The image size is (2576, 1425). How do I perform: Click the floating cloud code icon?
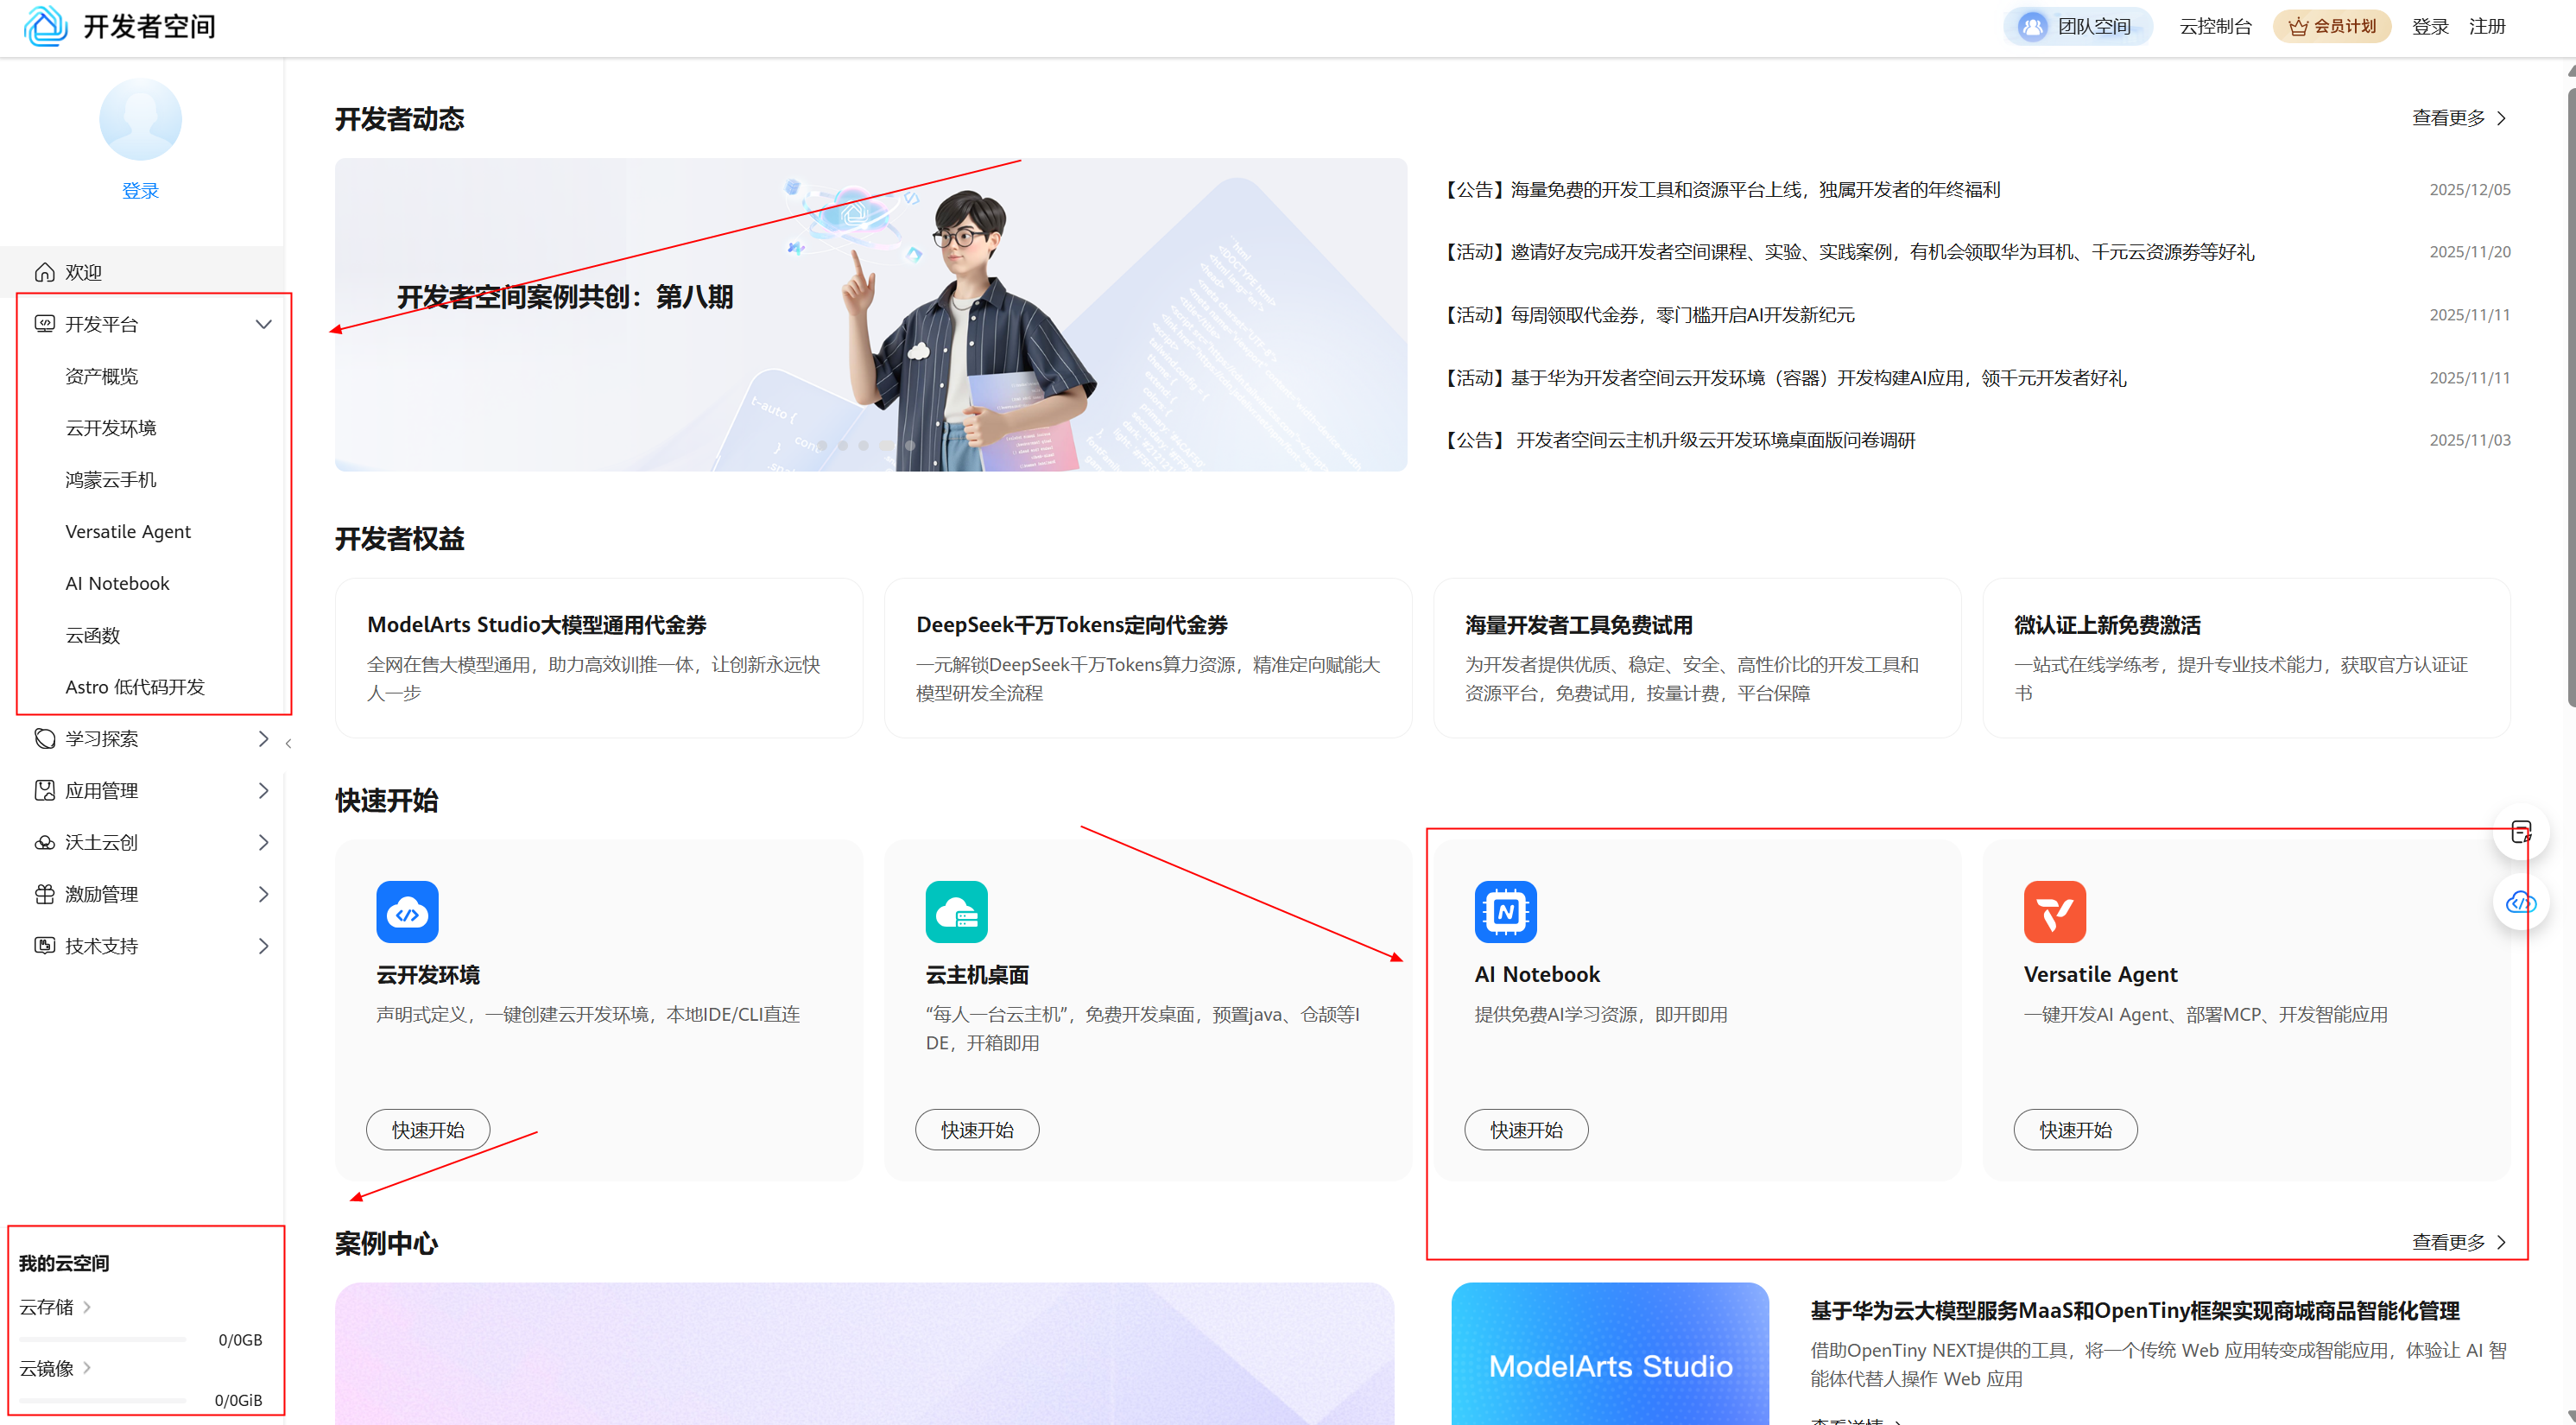click(x=2520, y=902)
